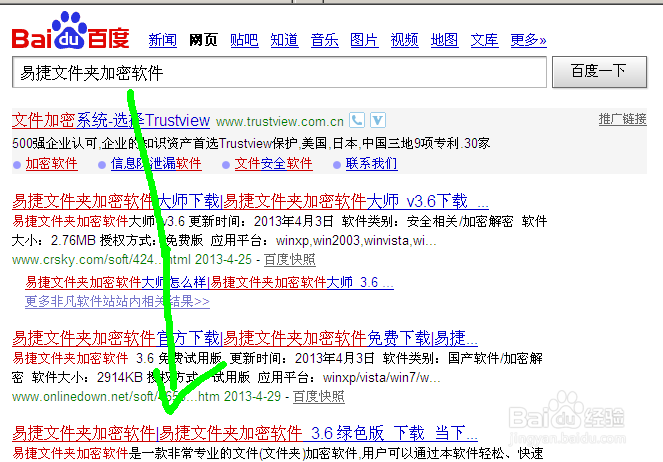Open the 文件安全软件 sub-link

click(x=274, y=164)
